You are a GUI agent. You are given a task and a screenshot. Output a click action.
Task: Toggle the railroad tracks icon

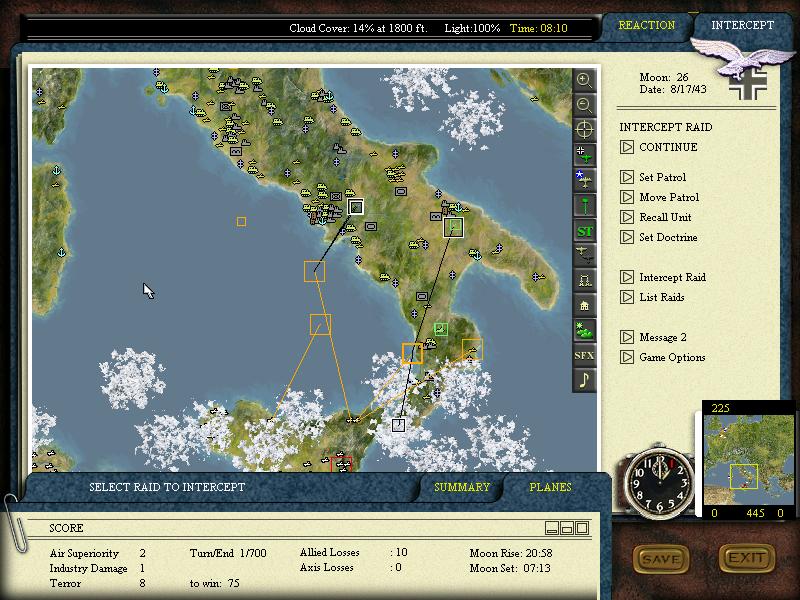[584, 280]
